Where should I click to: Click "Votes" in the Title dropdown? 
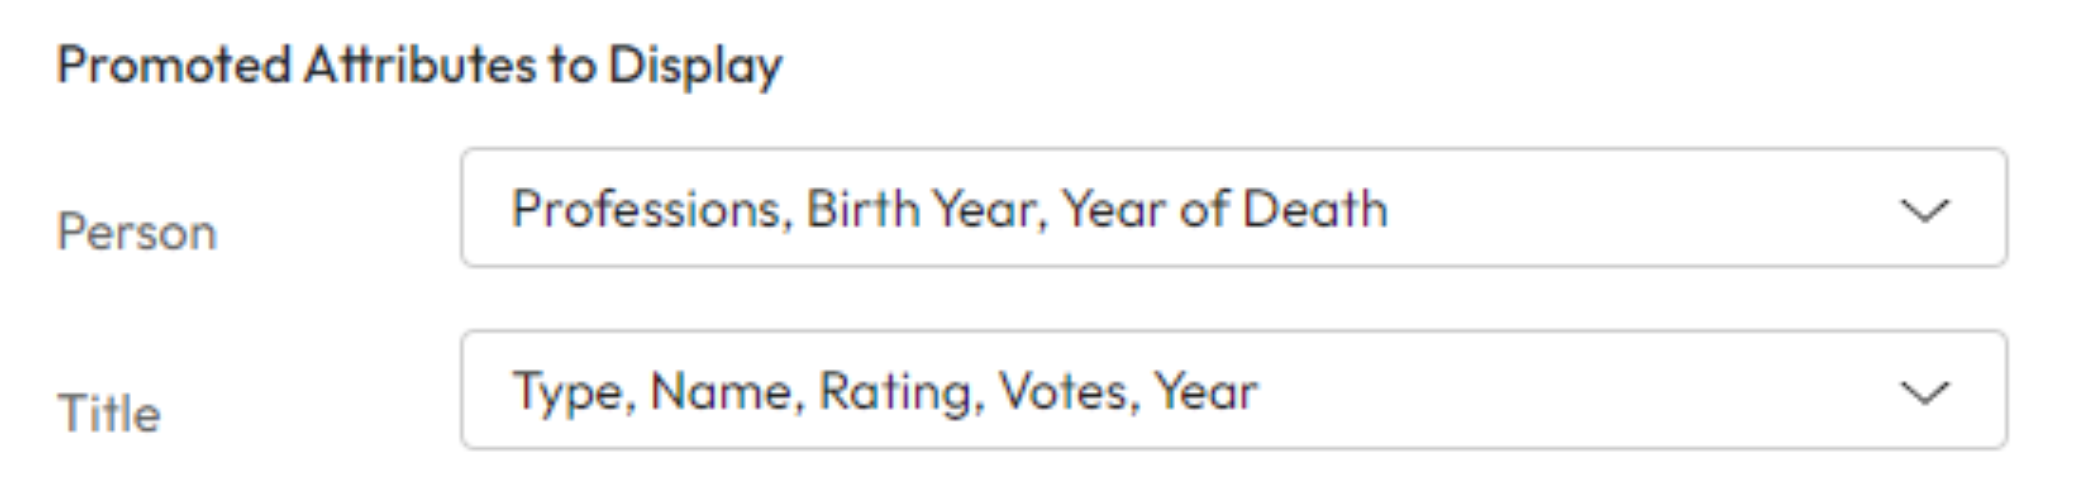coord(1069,392)
